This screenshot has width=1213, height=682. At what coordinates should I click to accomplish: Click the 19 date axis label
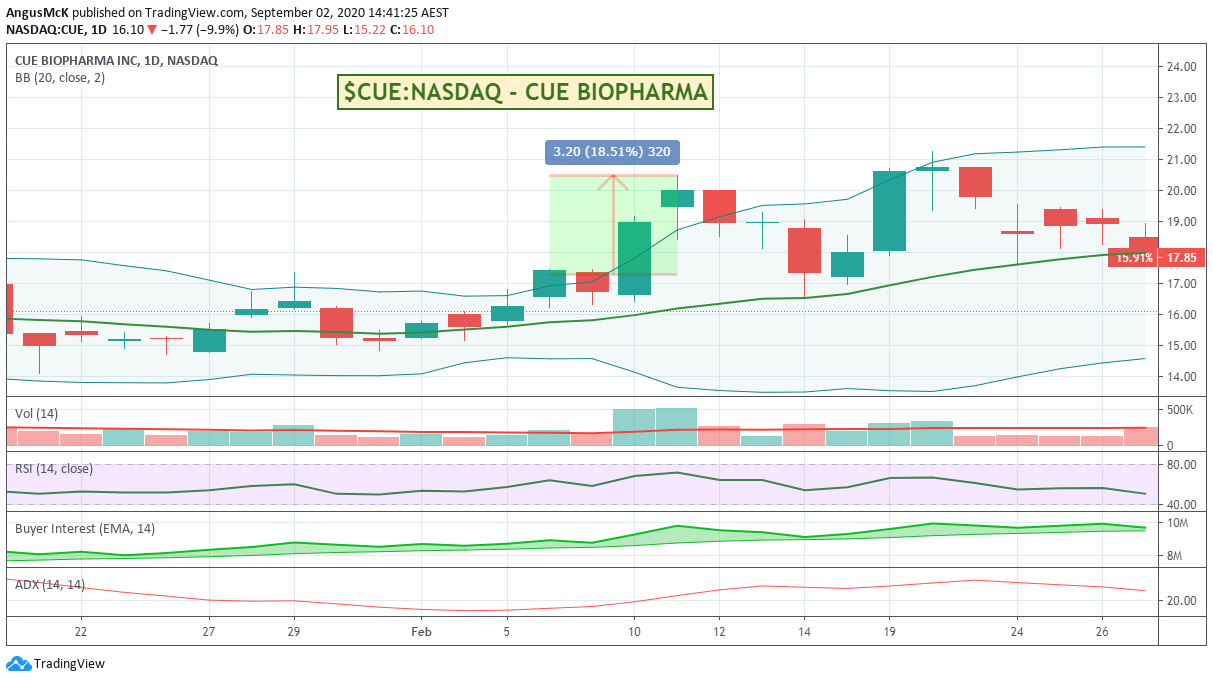coord(889,632)
